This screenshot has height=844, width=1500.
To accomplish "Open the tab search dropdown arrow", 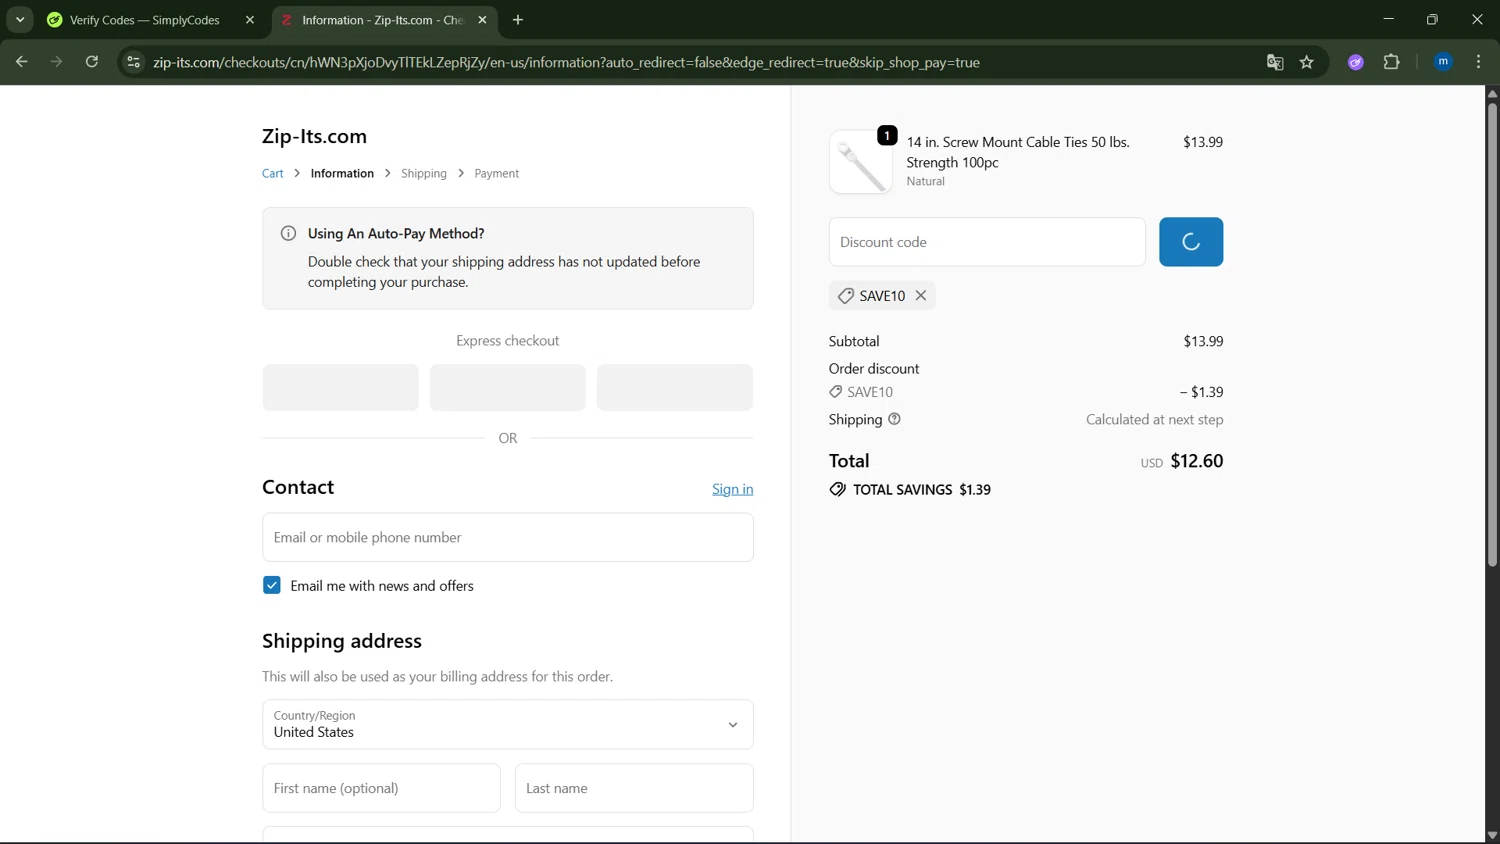I will pyautogui.click(x=20, y=19).
